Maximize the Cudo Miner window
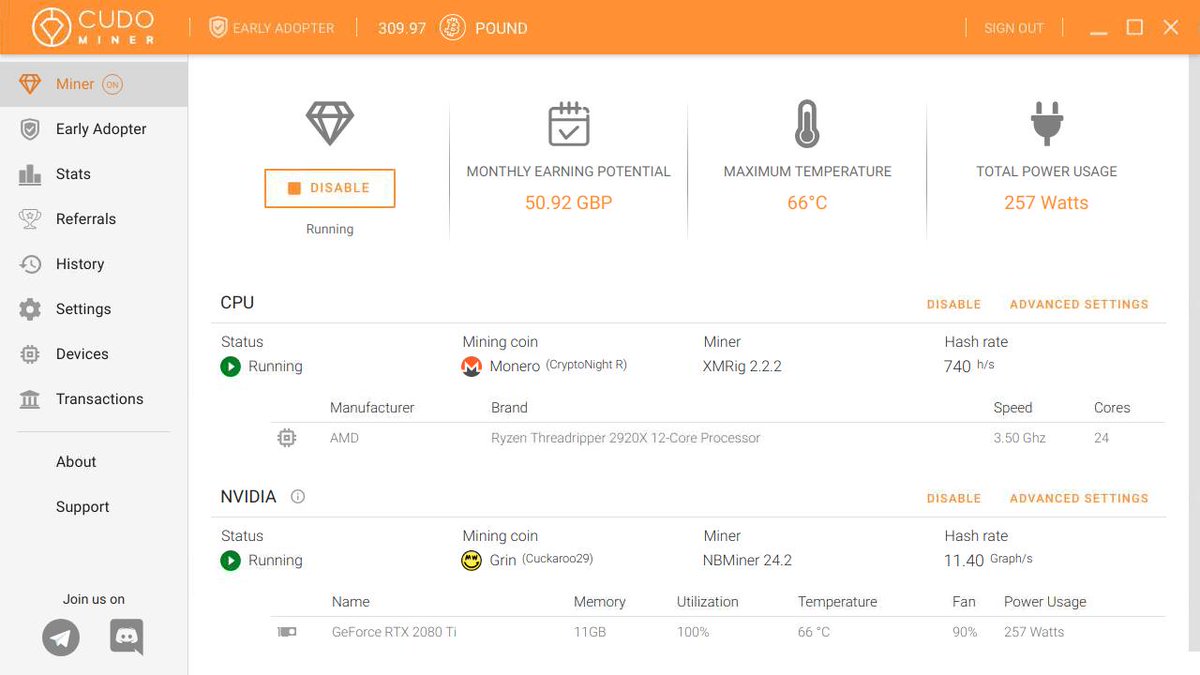Image resolution: width=1200 pixels, height=675 pixels. pyautogui.click(x=1135, y=28)
